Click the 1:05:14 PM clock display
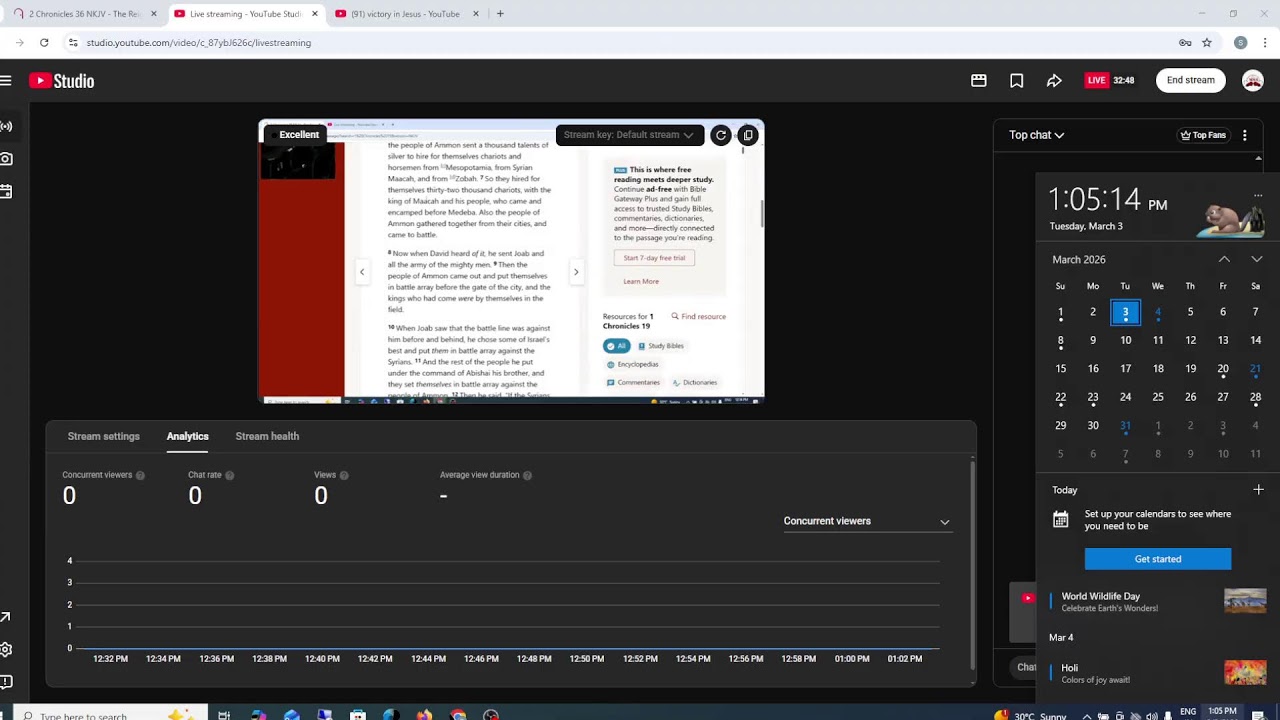Viewport: 1280px width, 720px height. click(x=1107, y=200)
